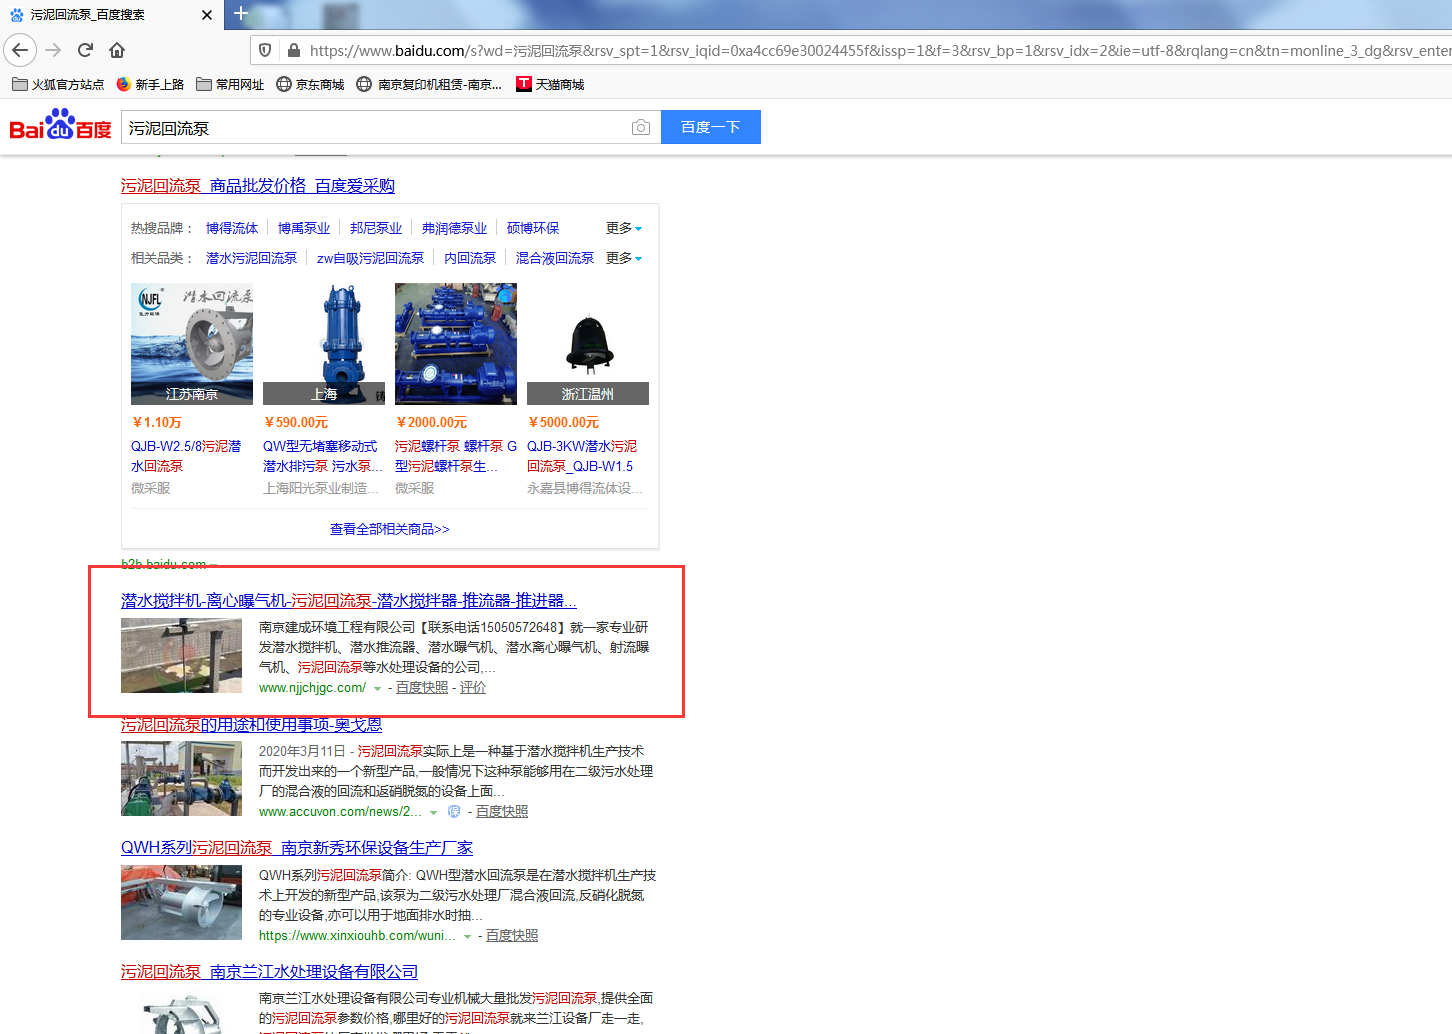Open QJB-W2.5/8污泥潜水回流泵 product link
This screenshot has height=1034, width=1452.
pyautogui.click(x=187, y=456)
